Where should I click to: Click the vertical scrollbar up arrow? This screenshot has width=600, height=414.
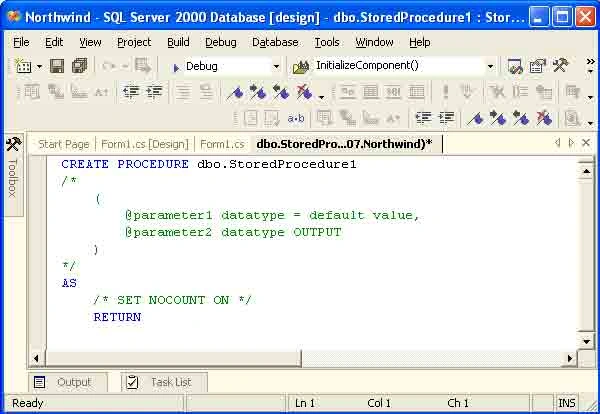click(x=586, y=171)
